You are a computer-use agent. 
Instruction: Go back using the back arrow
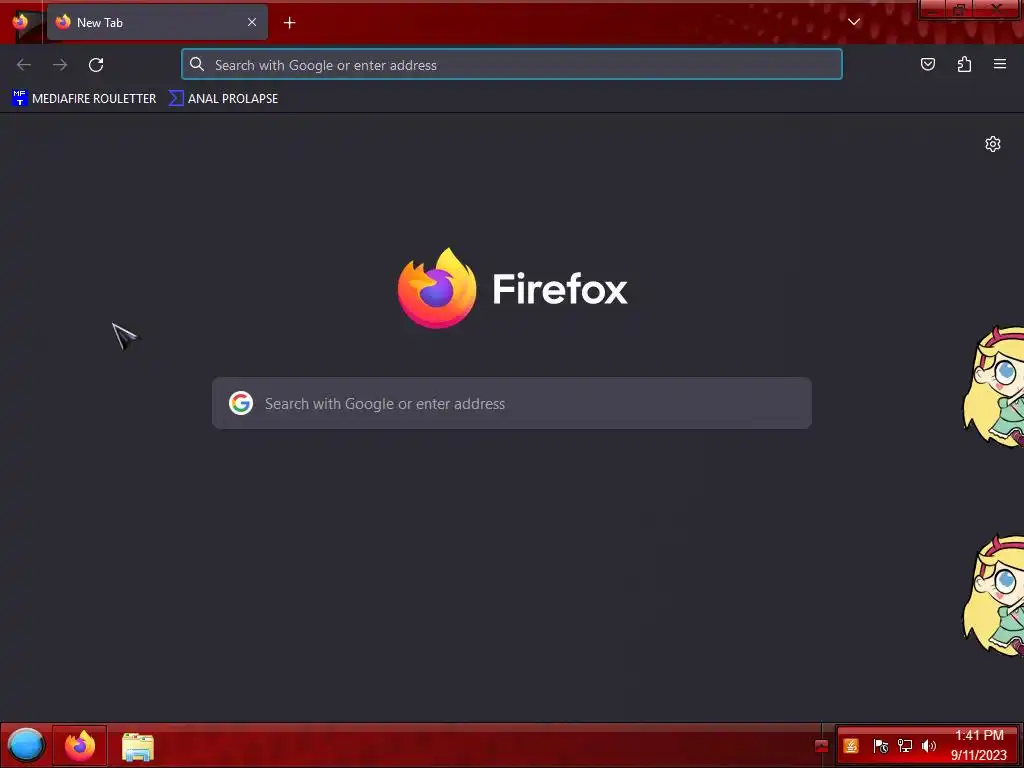coord(24,65)
